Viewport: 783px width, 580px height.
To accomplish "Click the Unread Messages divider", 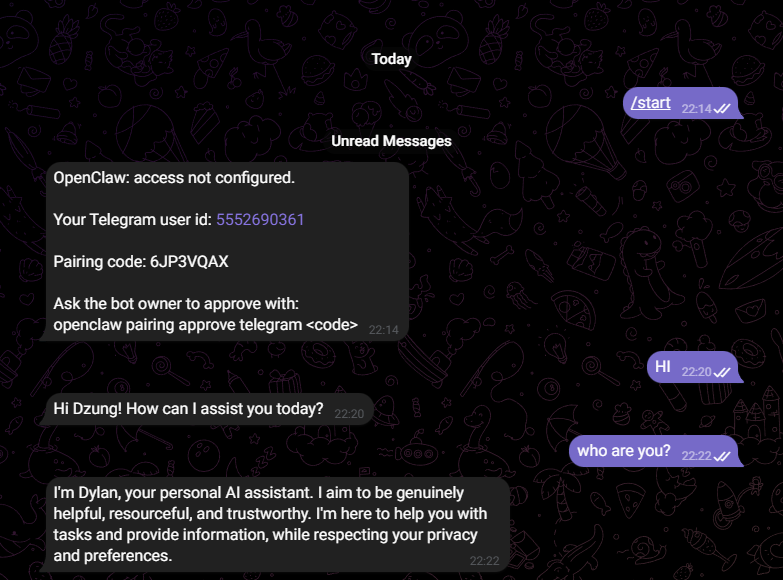I will pyautogui.click(x=391, y=141).
